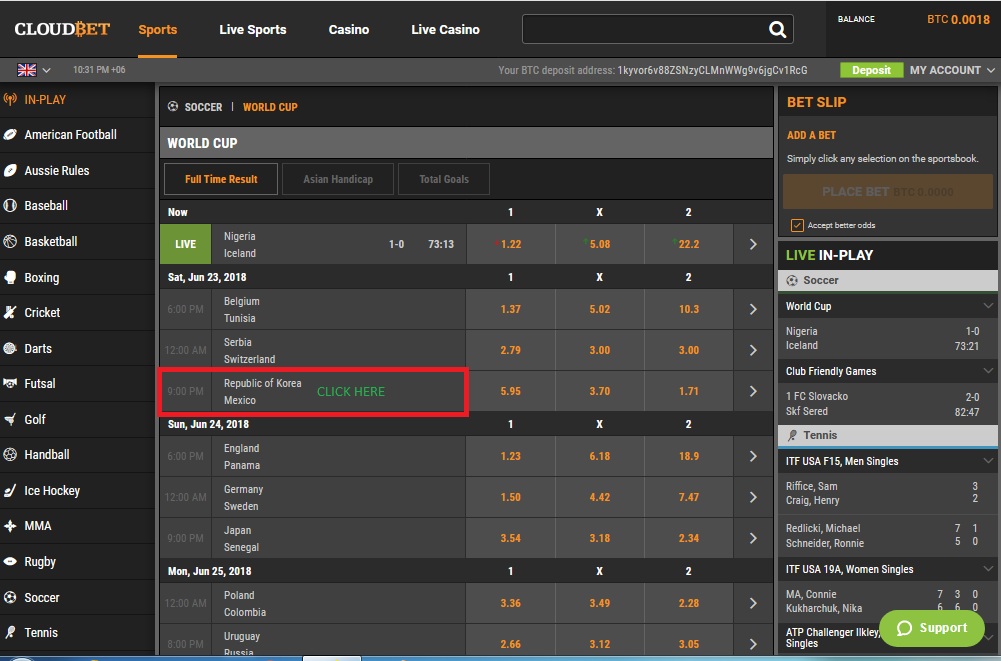The height and width of the screenshot is (661, 1001).
Task: Click the Baseball icon in sidebar
Action: tap(10, 206)
